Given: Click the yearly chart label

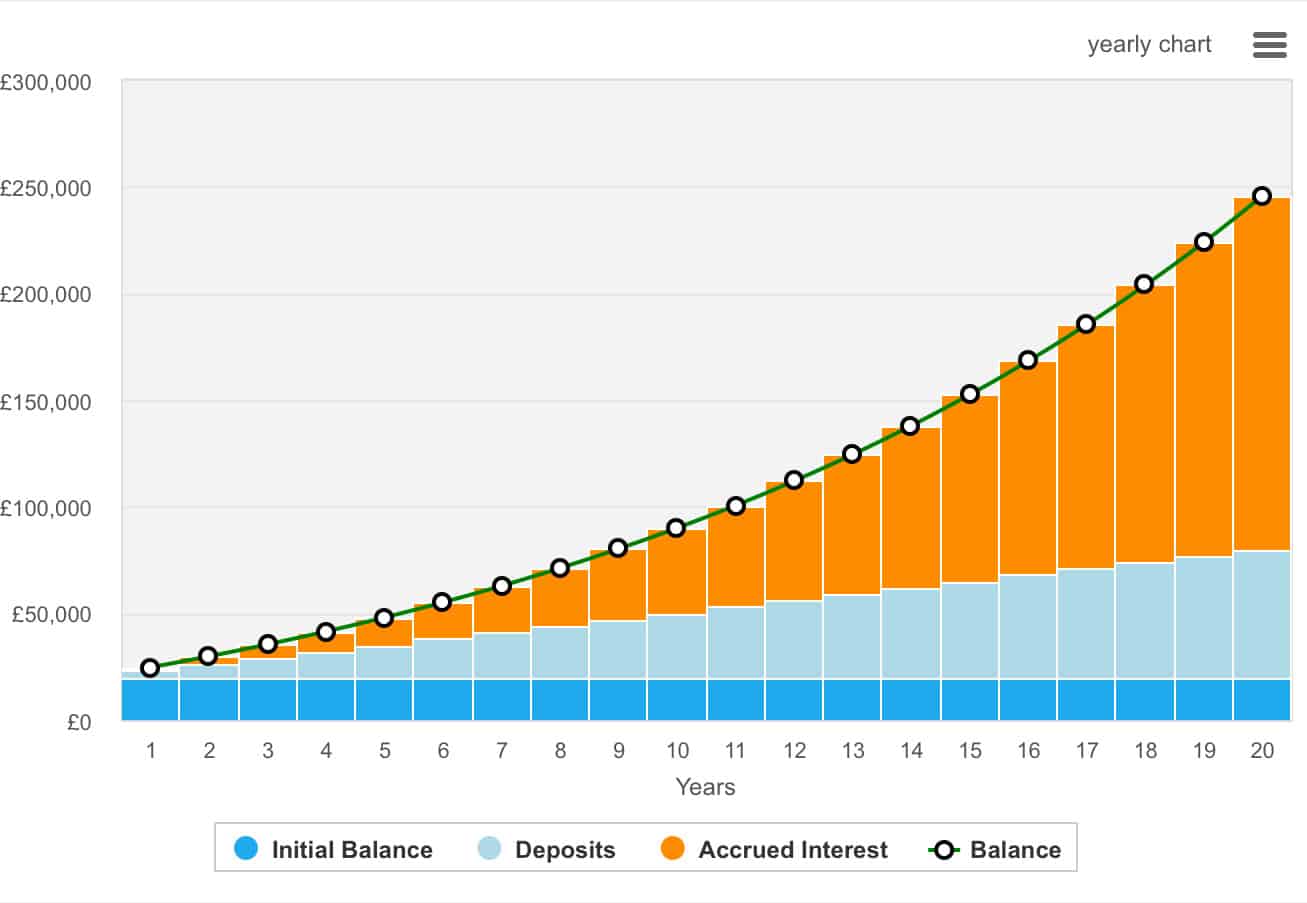Looking at the screenshot, I should [x=1149, y=45].
